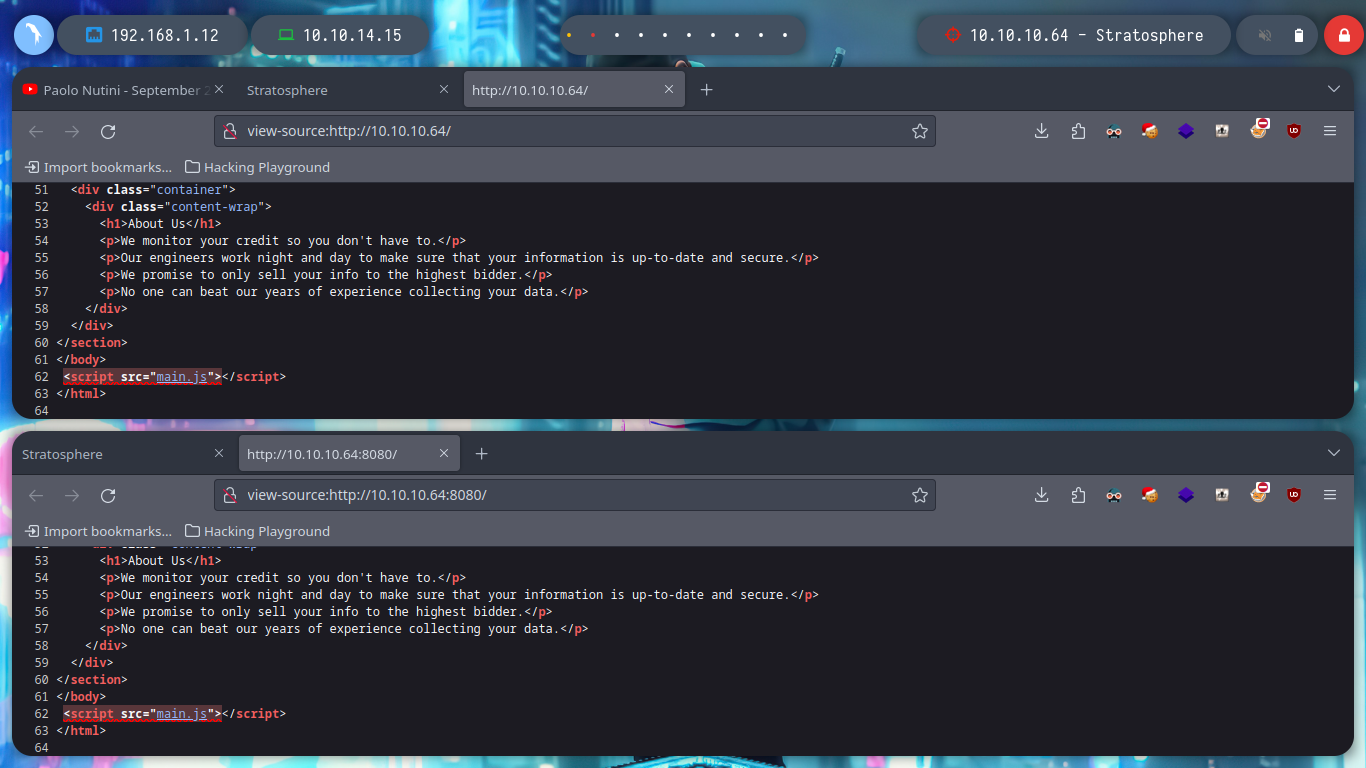Bookmark view-source:http://10.10.10.64:8080/ with the star
The width and height of the screenshot is (1366, 768).
click(x=919, y=495)
